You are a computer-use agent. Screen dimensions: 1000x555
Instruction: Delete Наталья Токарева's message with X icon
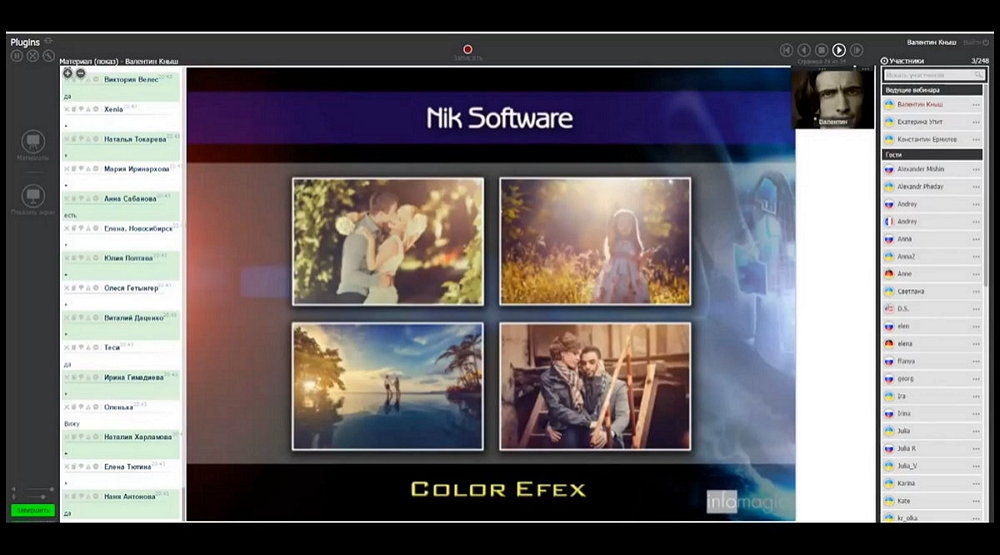(x=66, y=139)
